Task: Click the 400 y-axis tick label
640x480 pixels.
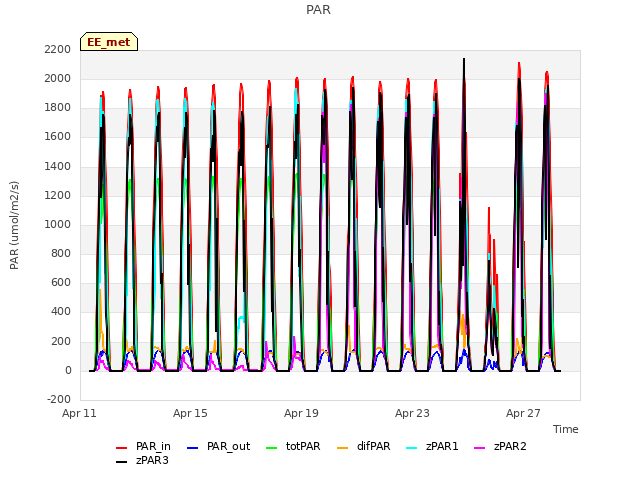Action: click(x=61, y=312)
